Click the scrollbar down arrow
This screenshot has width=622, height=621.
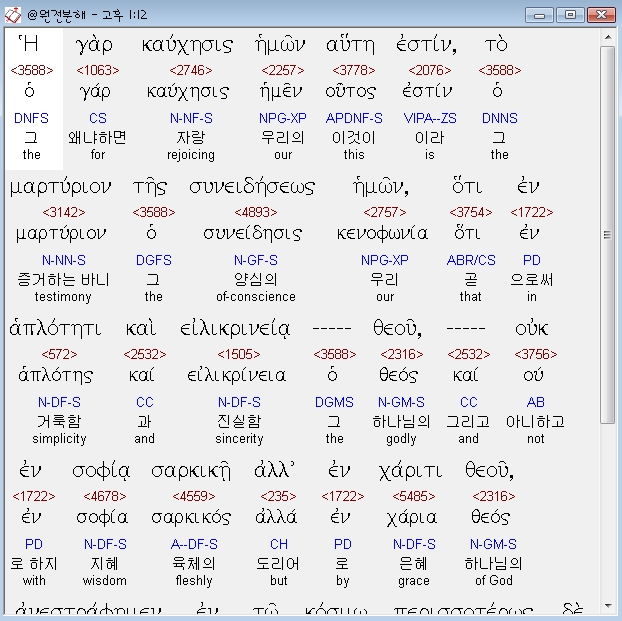click(x=608, y=606)
